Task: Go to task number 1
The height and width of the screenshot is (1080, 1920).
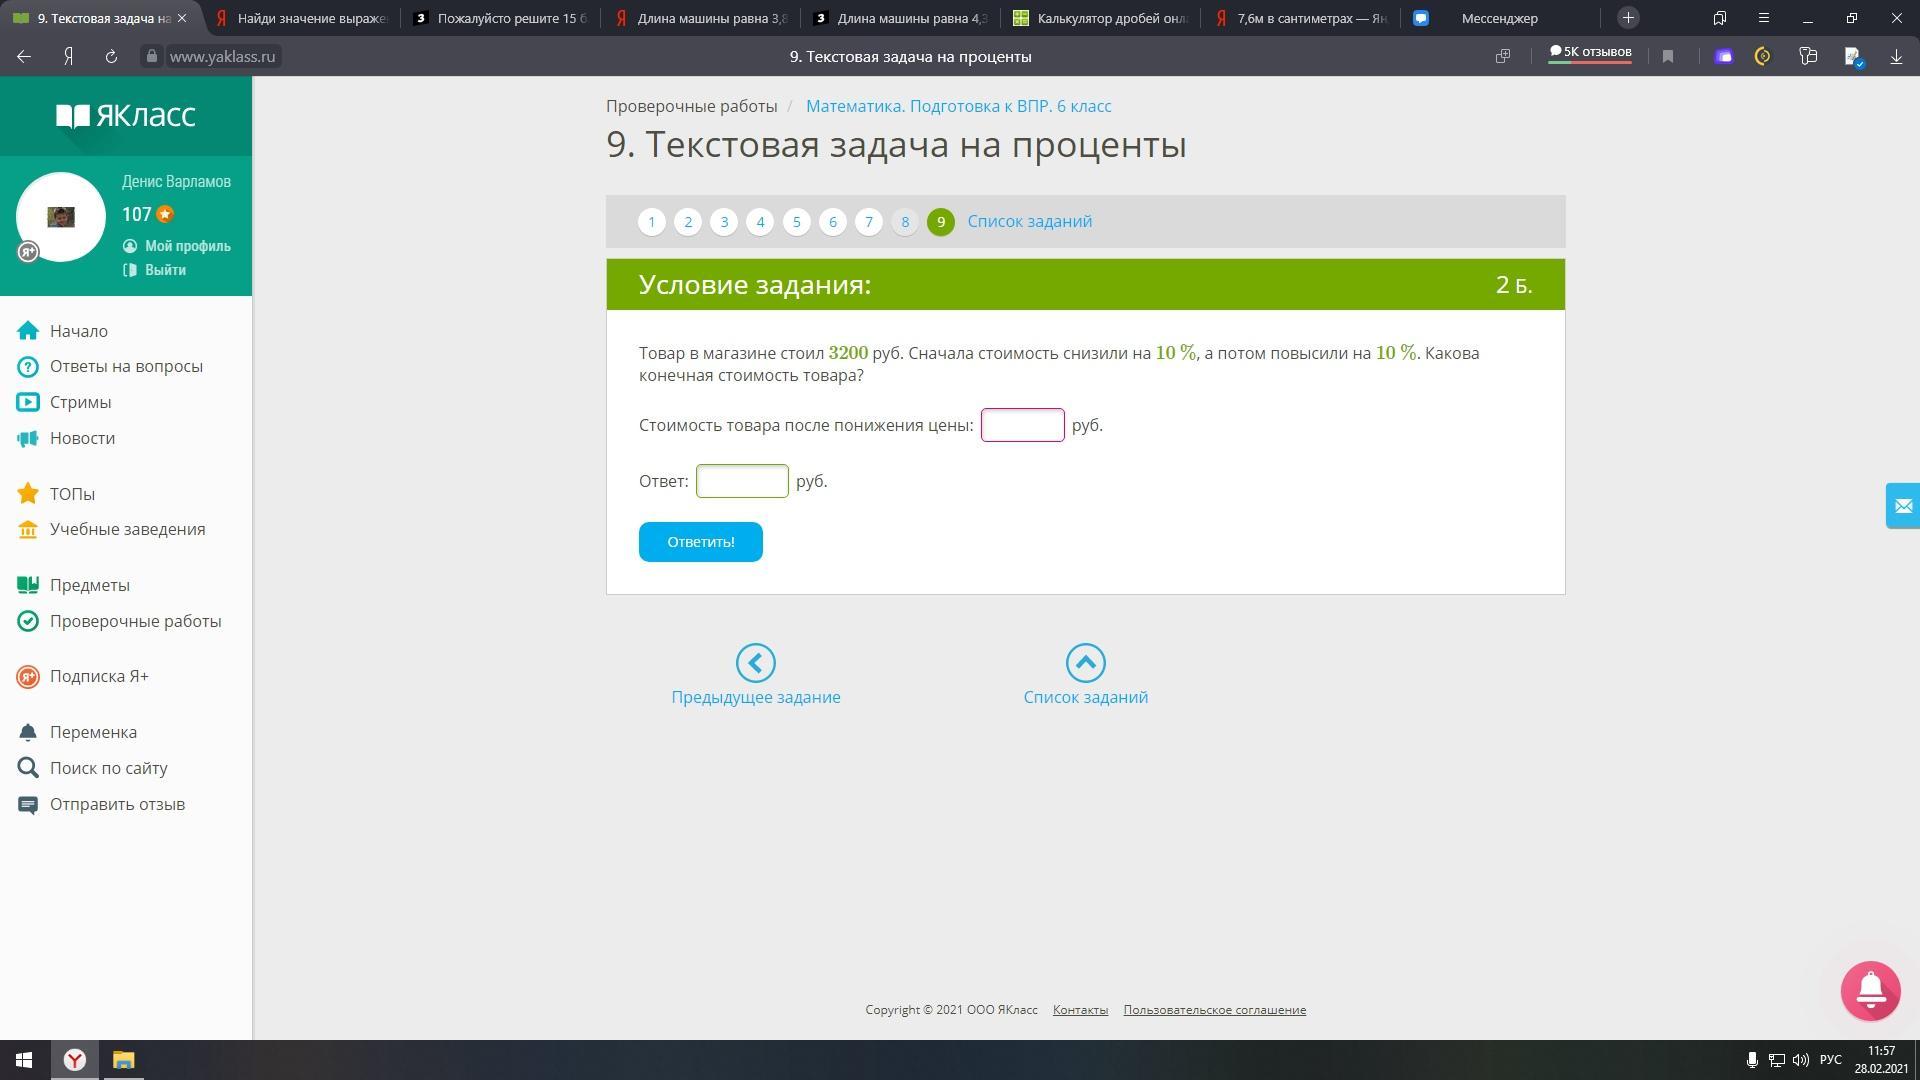Action: (652, 222)
